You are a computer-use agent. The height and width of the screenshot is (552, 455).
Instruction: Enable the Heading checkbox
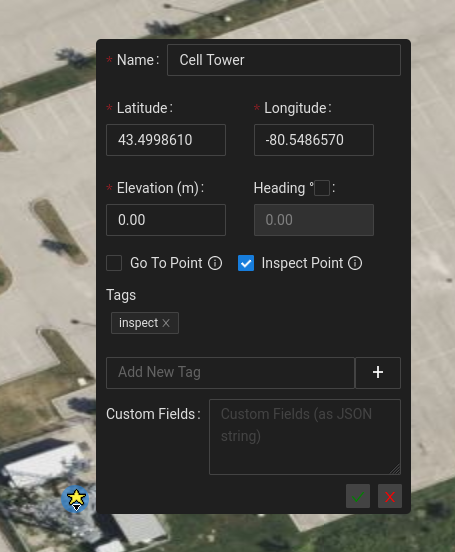pyautogui.click(x=322, y=188)
